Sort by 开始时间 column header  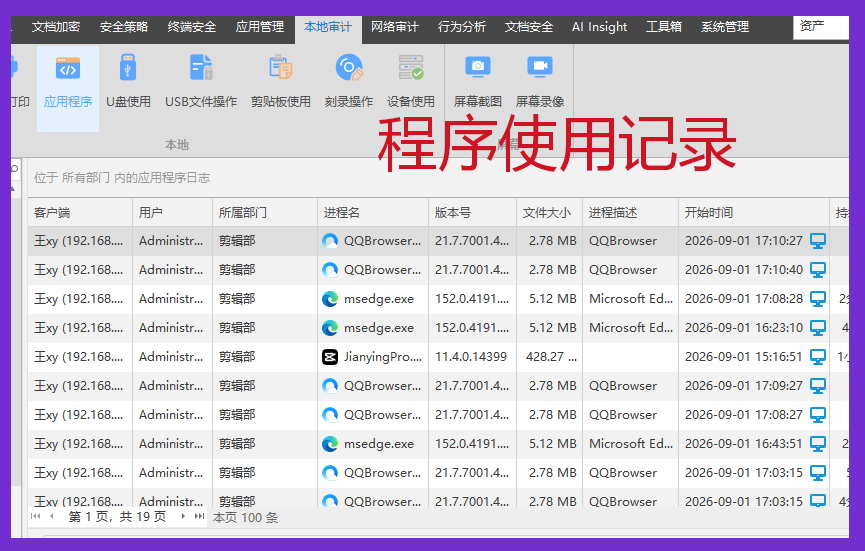(754, 212)
